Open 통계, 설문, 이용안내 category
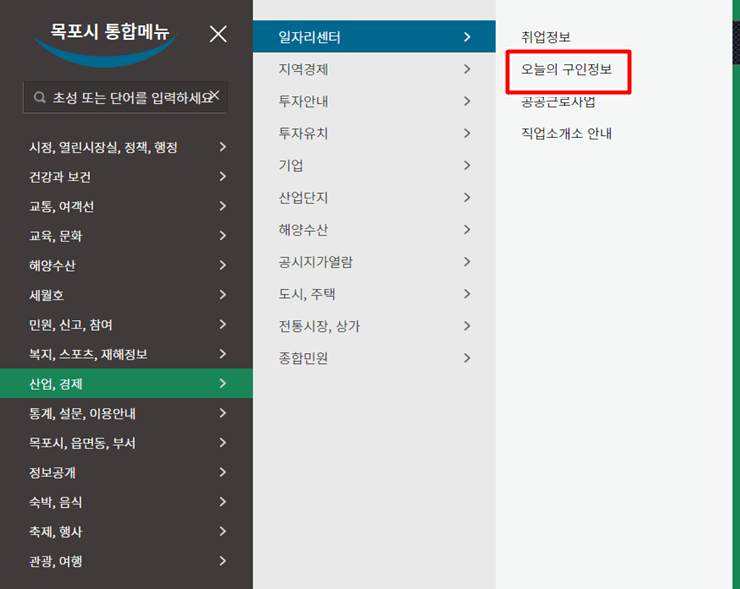This screenshot has height=589, width=740. point(126,413)
